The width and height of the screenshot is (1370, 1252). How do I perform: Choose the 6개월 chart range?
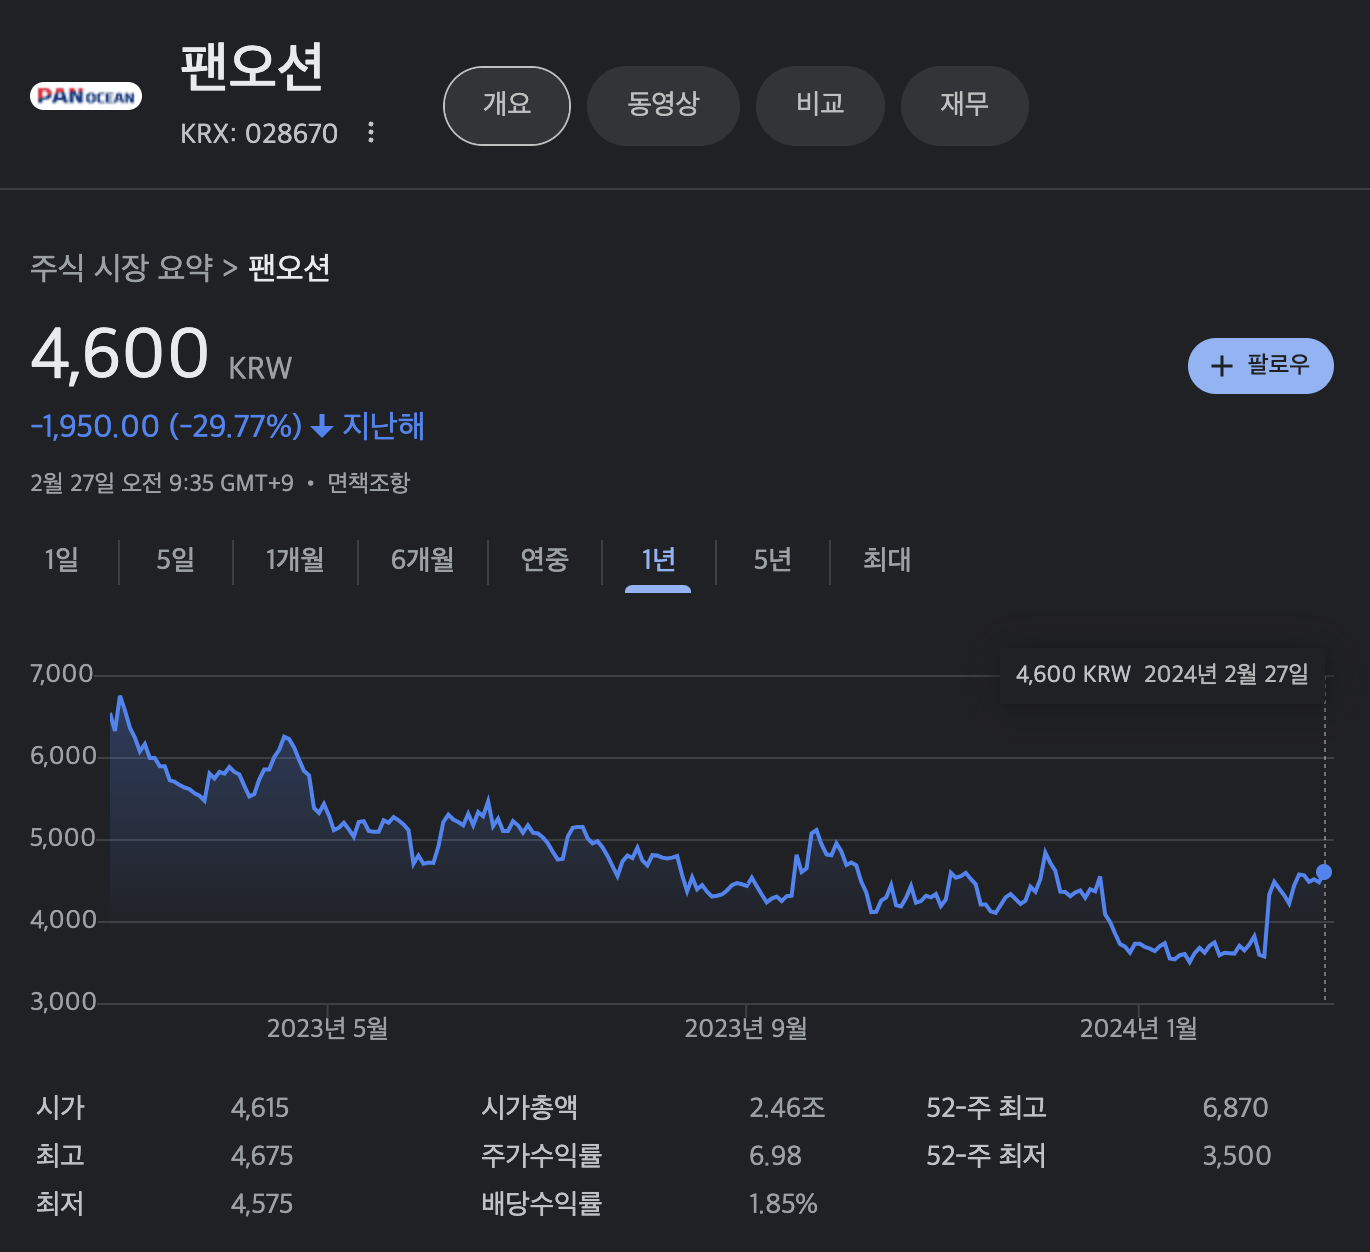(x=422, y=560)
